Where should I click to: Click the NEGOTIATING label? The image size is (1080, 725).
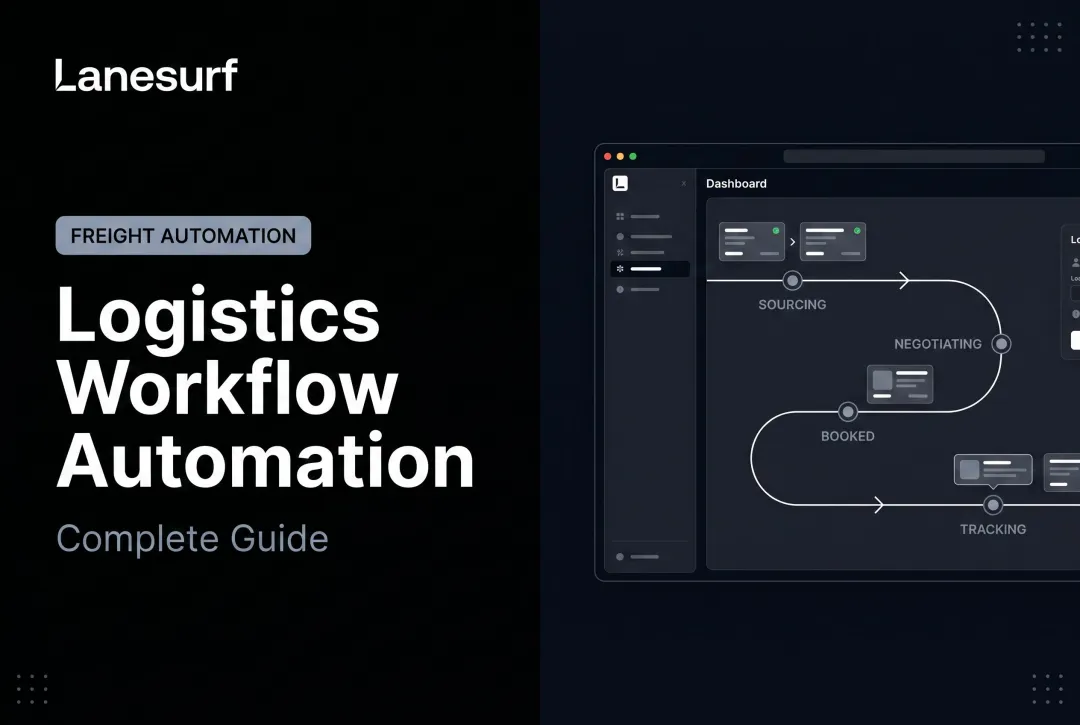938,344
